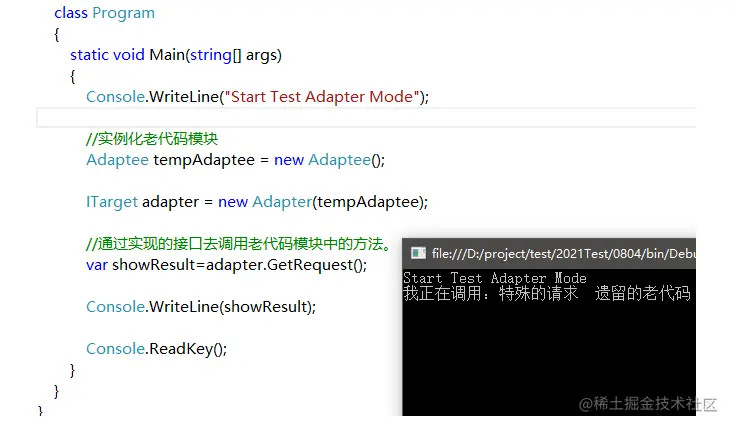Click 'Console.WriteLine(showResult);' line

tap(201, 307)
